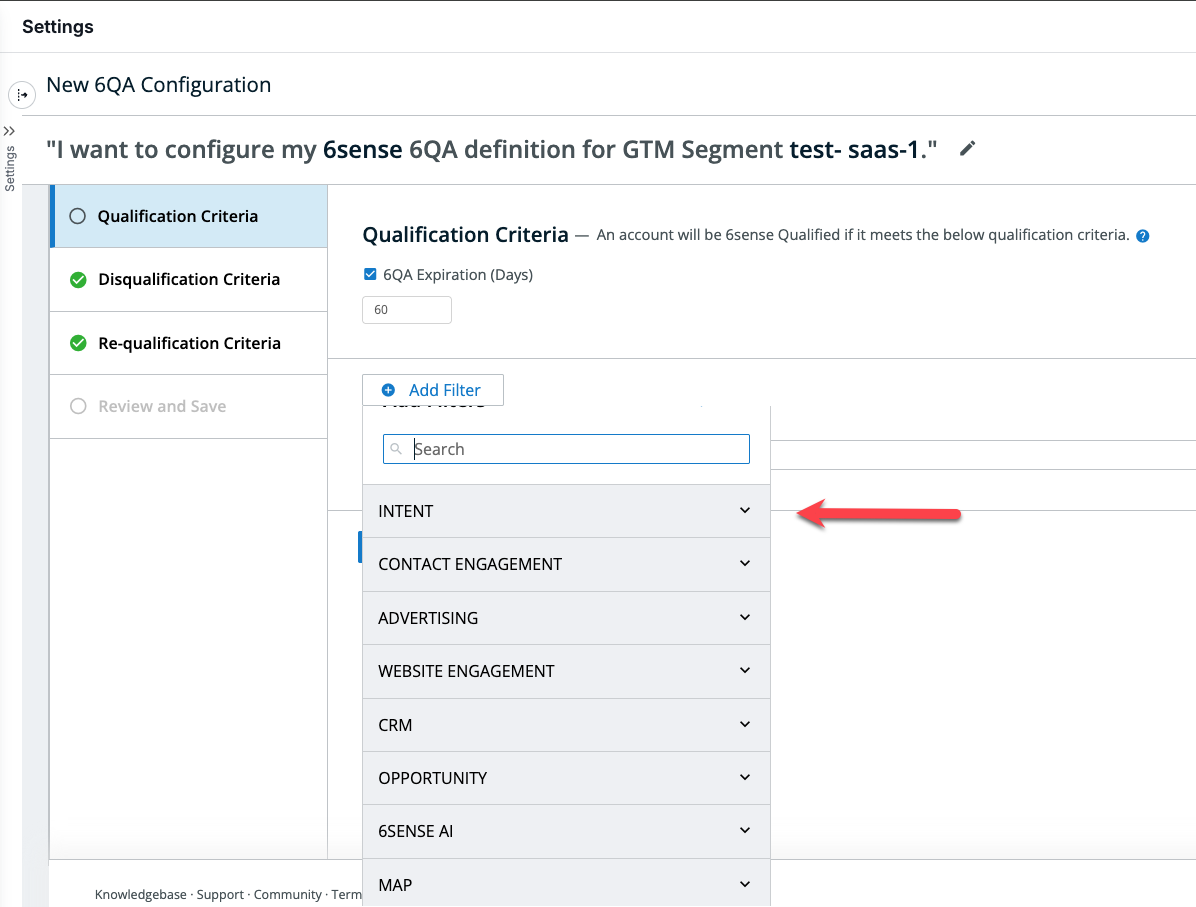Screen dimensions: 1196x907
Task: Select the Qualification Criteria step circle
Action: pos(78,216)
